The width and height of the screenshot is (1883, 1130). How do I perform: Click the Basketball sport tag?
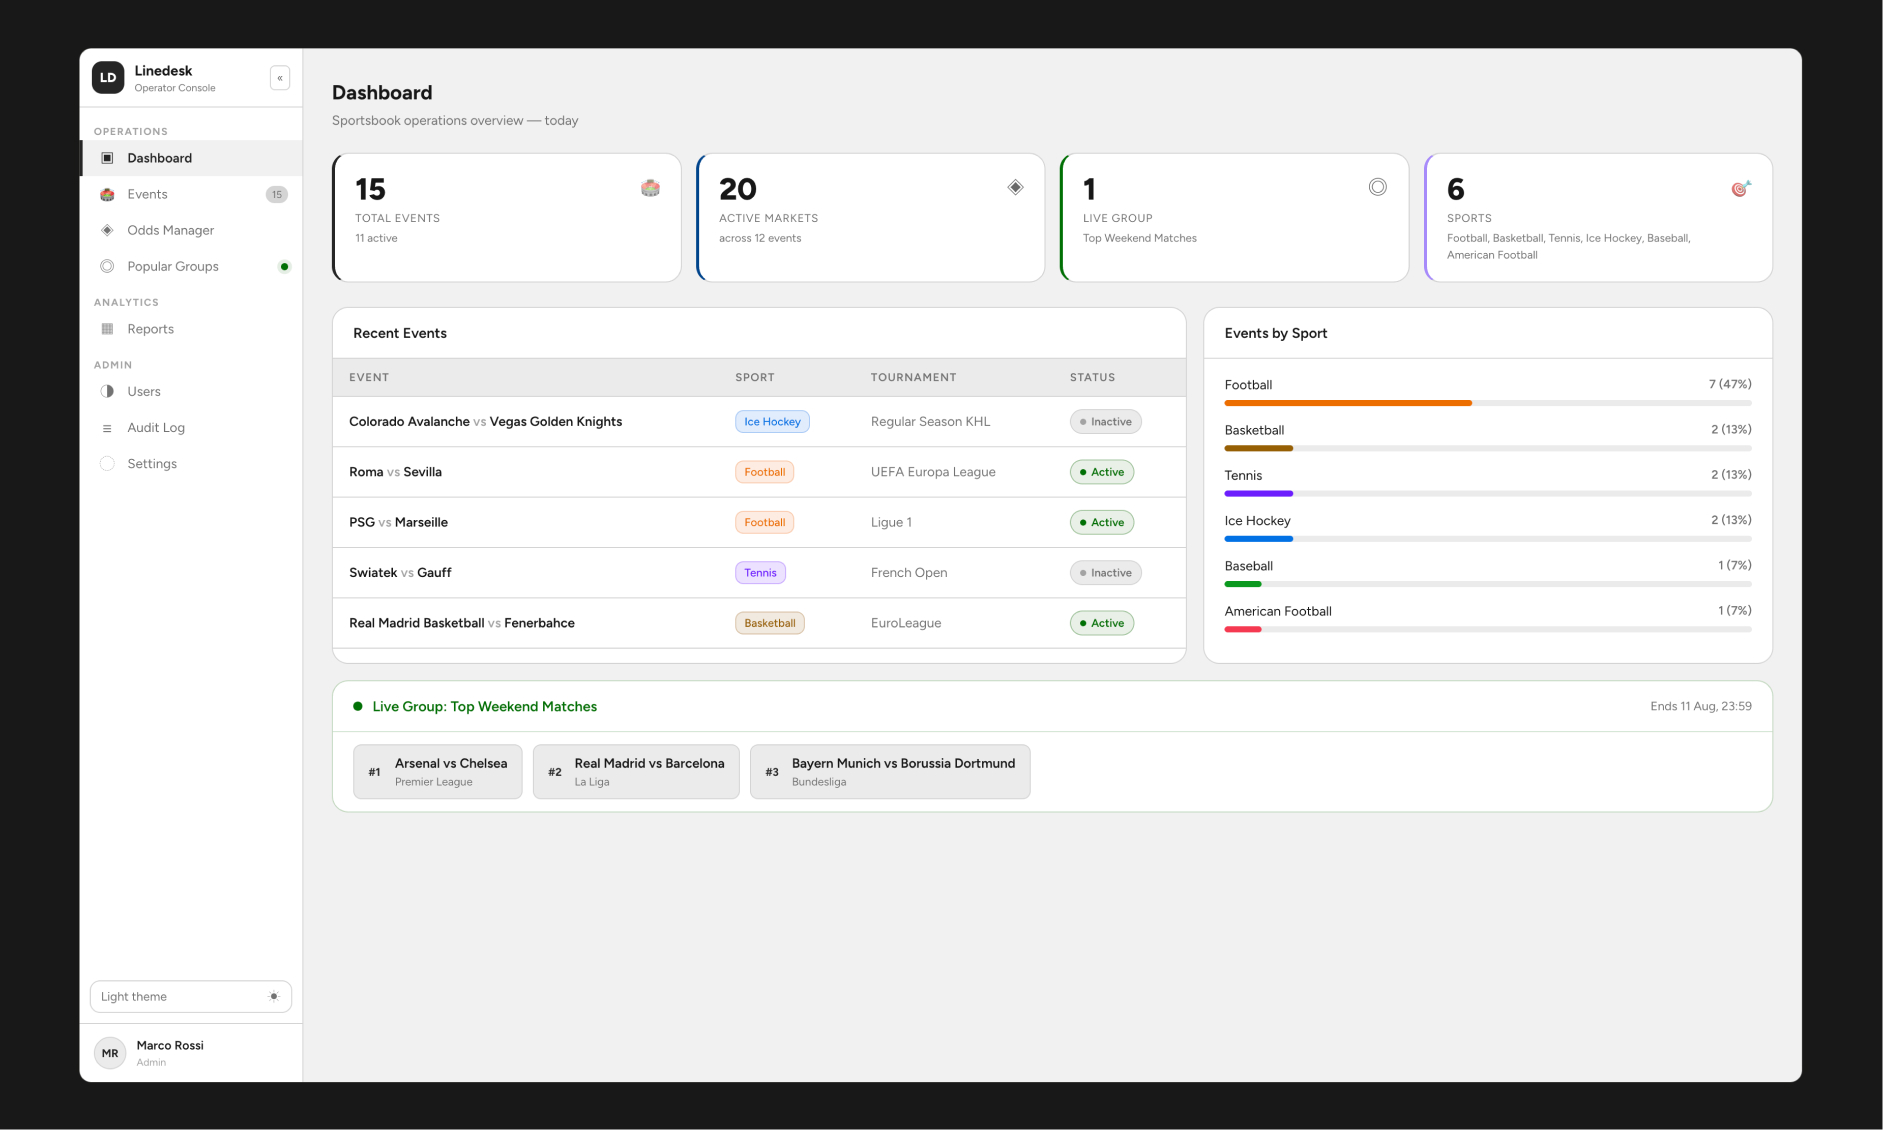click(x=770, y=623)
